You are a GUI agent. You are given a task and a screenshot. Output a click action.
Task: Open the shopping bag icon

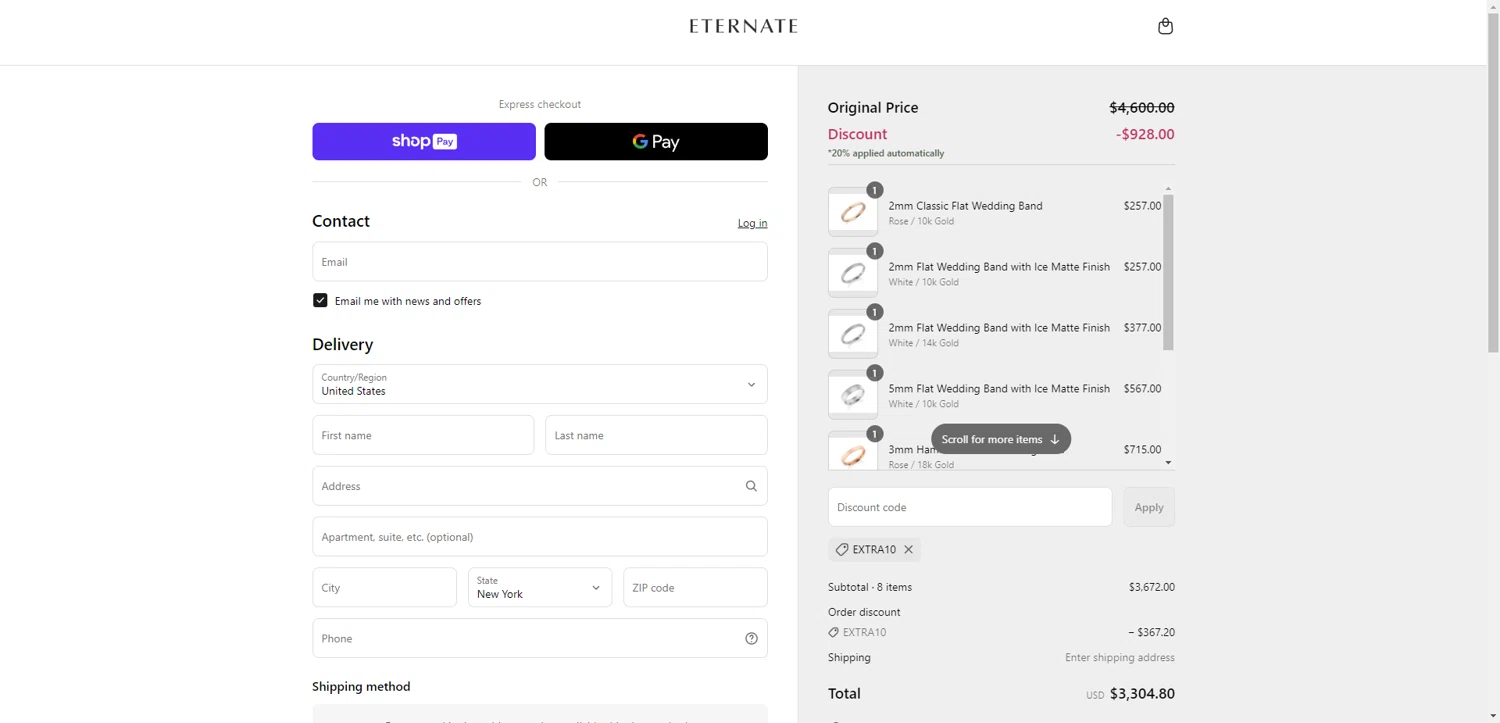[1165, 26]
